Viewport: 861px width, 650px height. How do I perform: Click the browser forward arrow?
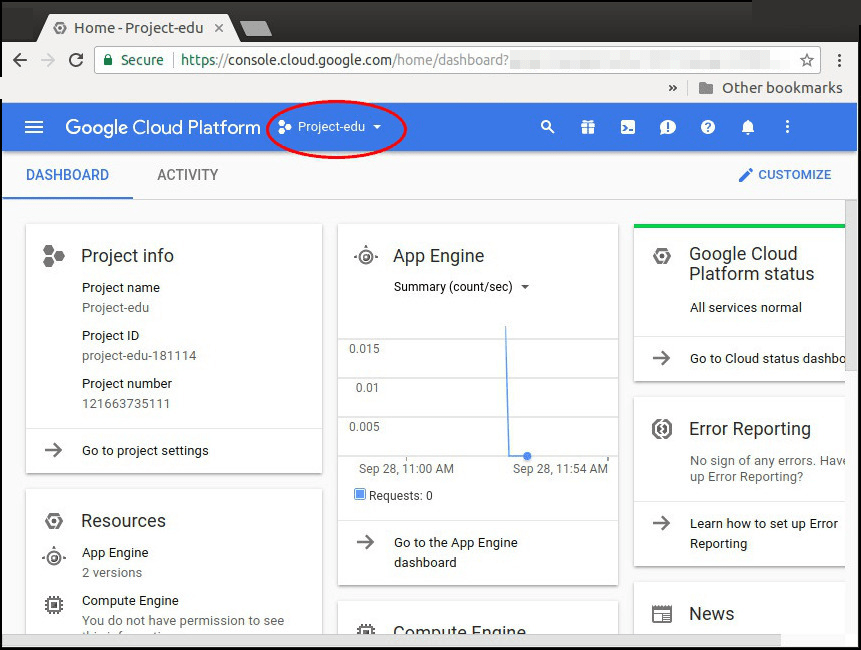pyautogui.click(x=48, y=60)
